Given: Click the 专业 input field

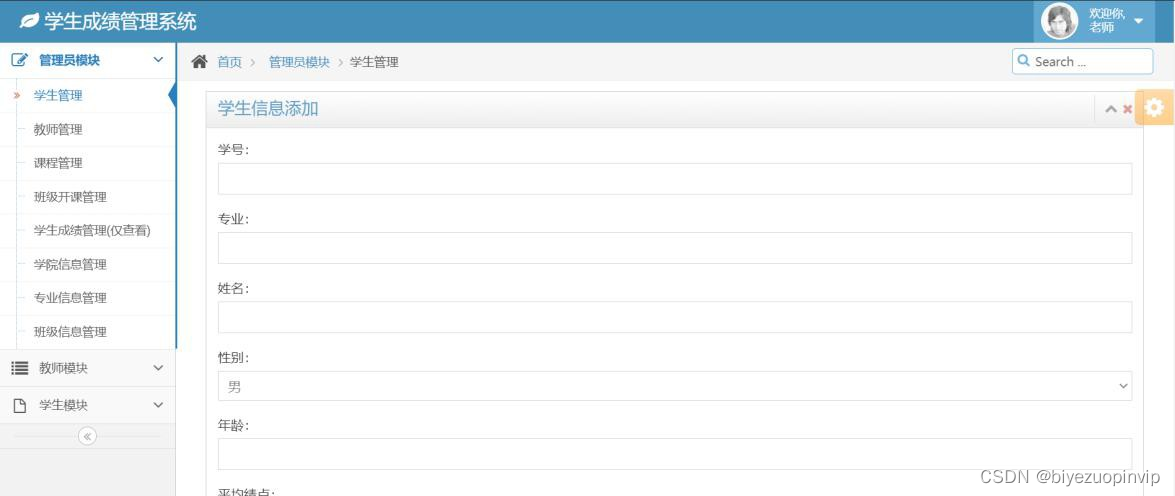Looking at the screenshot, I should tap(674, 248).
